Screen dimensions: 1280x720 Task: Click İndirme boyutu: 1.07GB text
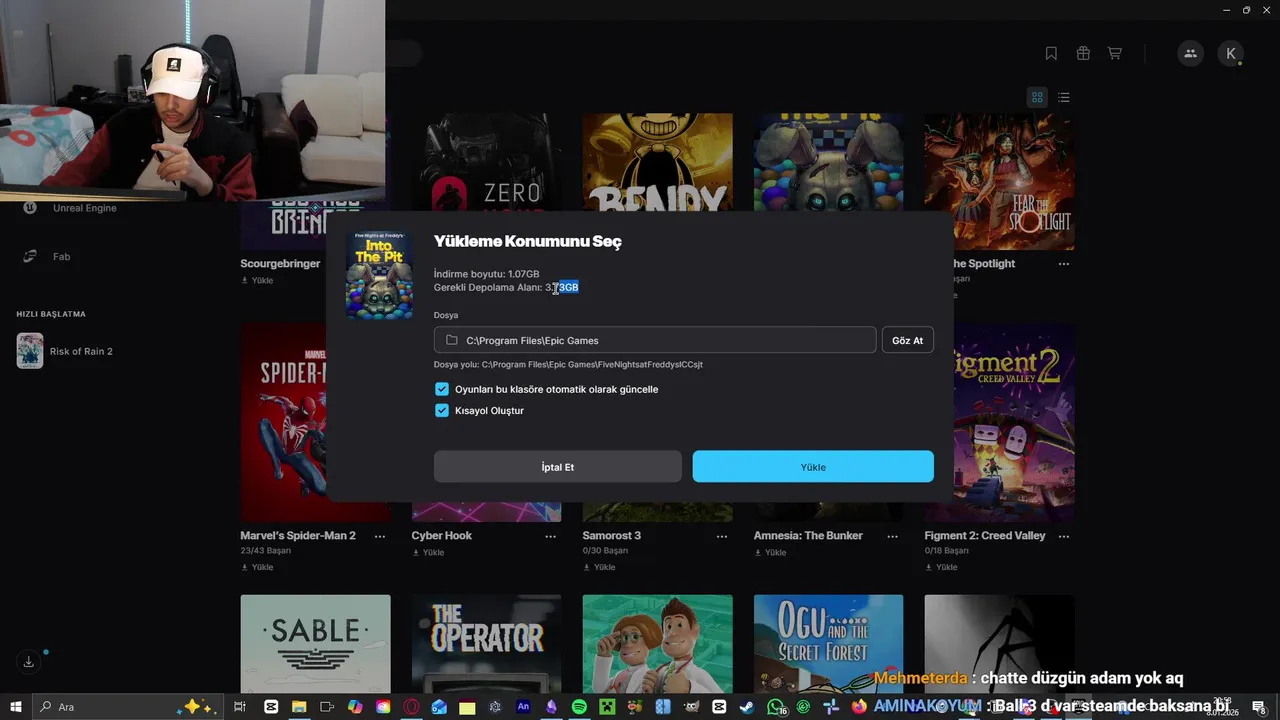[487, 274]
